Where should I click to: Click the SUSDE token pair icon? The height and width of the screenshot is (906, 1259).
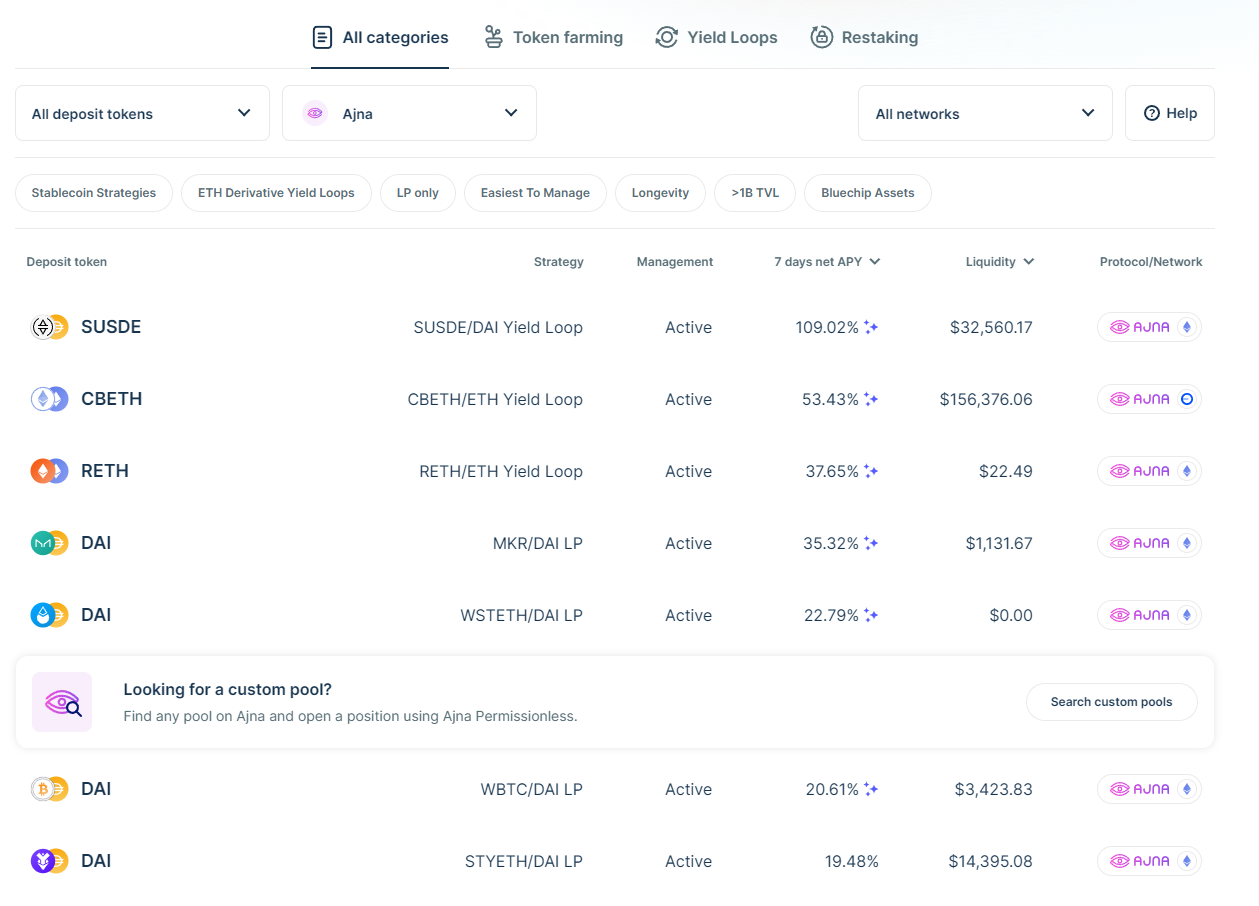point(49,327)
